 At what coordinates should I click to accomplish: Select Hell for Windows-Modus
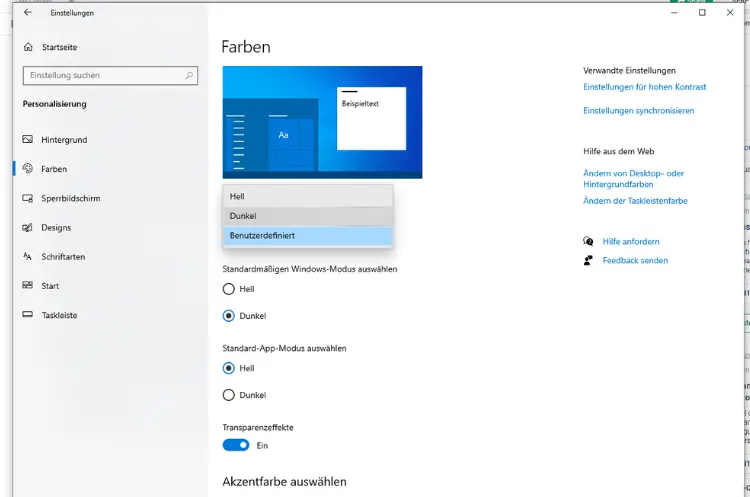click(x=229, y=289)
